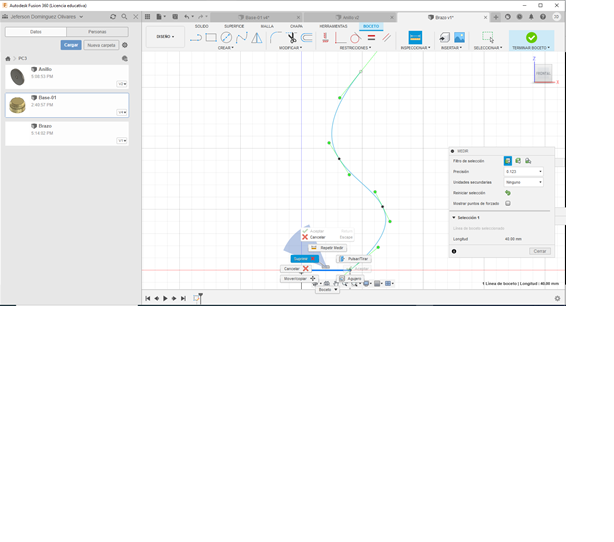Image resolution: width=614 pixels, height=542 pixels.
Task: Click the Cargar button
Action: [x=71, y=45]
